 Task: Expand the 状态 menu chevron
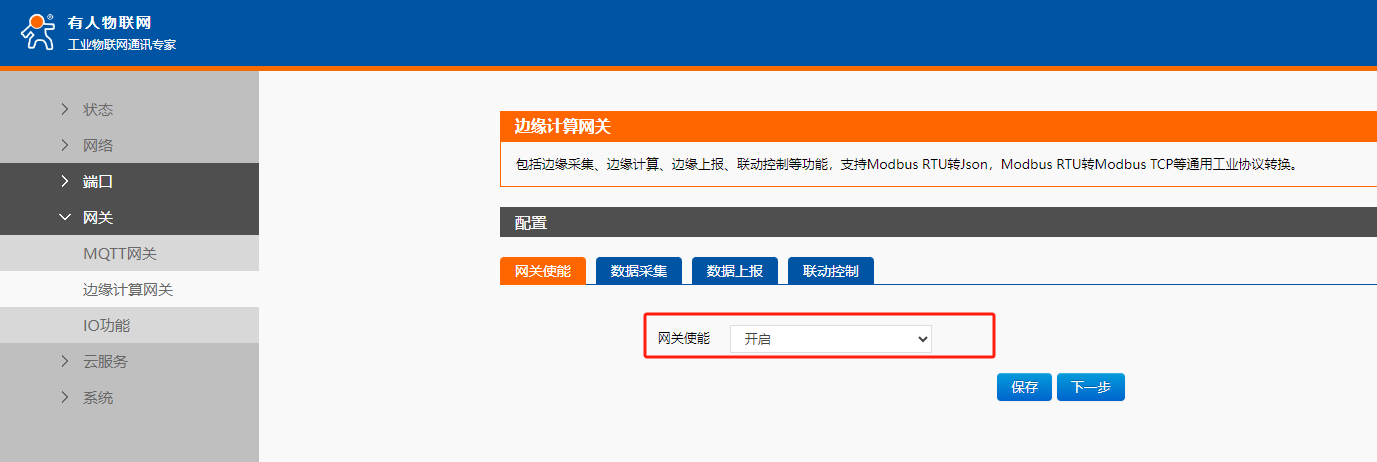(x=65, y=109)
